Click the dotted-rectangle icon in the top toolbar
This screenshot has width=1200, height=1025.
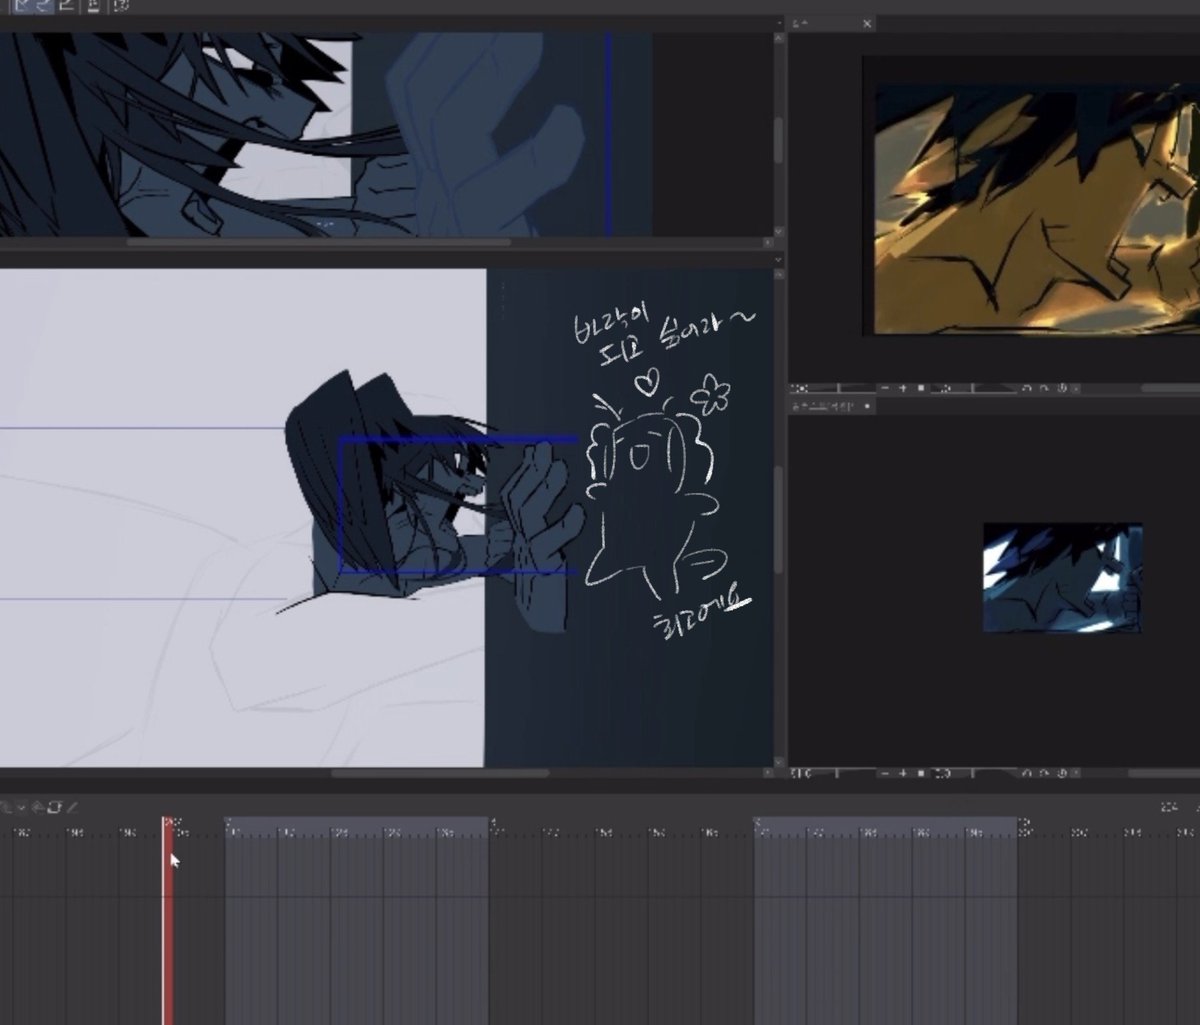click(x=120, y=6)
